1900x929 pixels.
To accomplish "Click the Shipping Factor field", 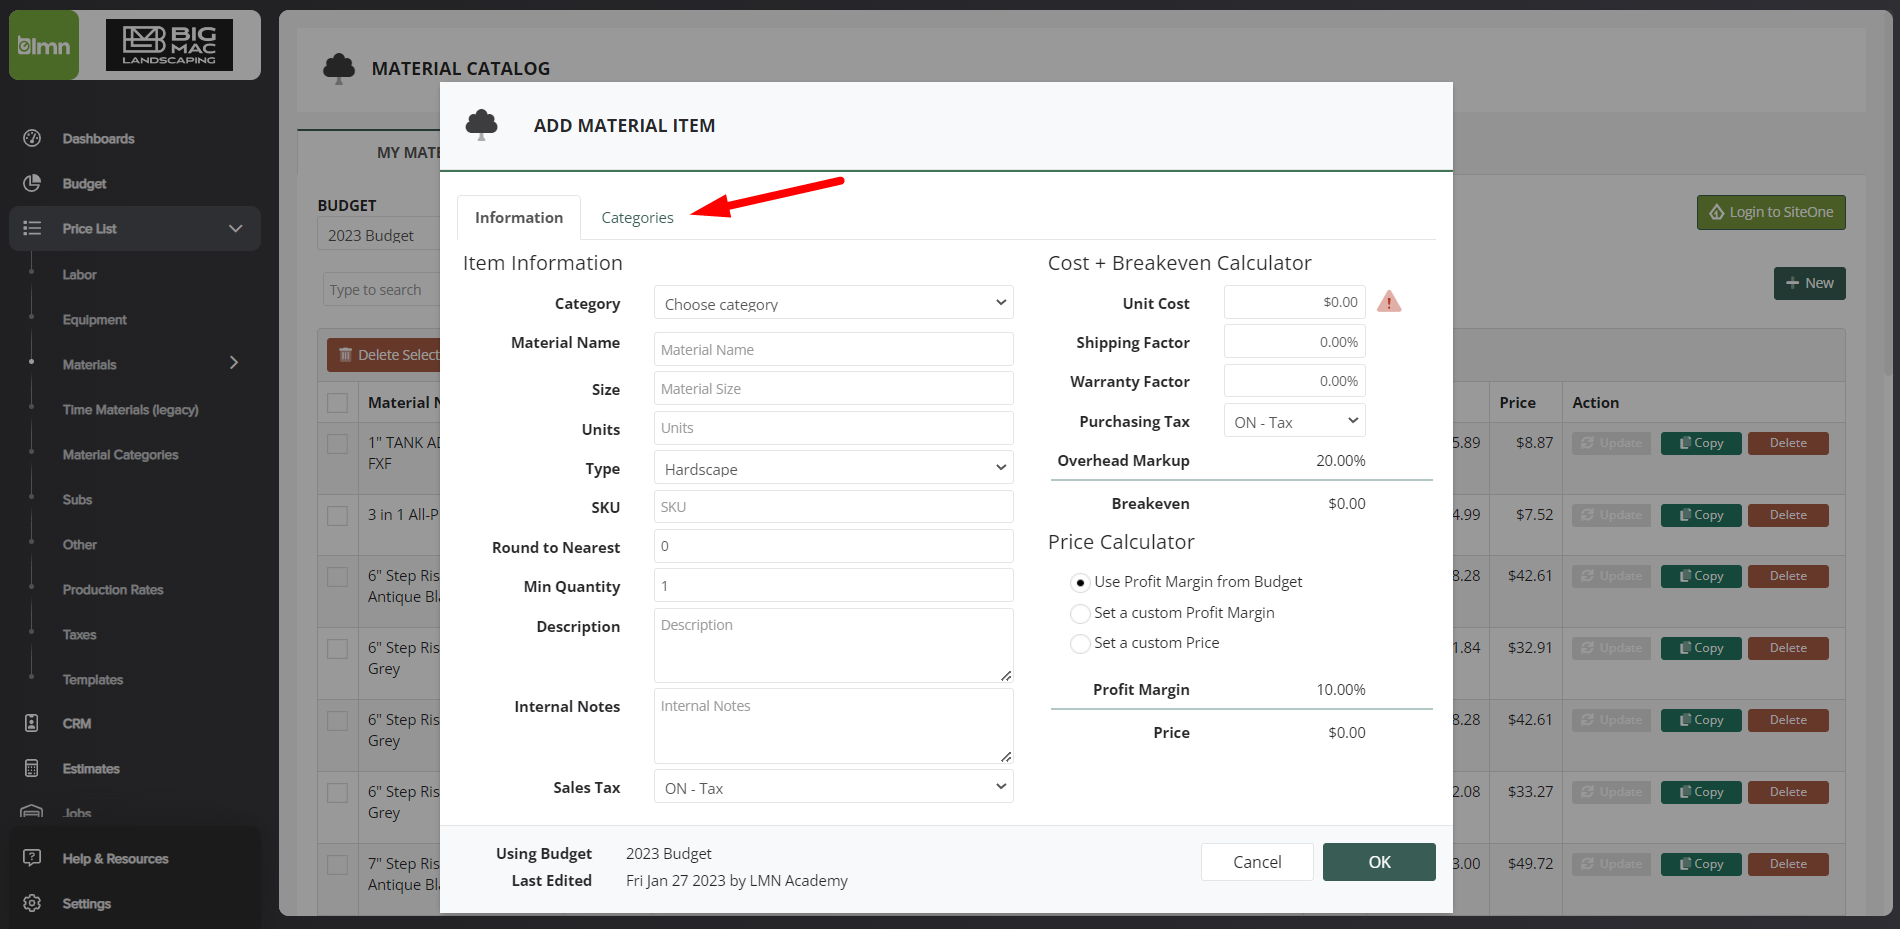I will click(x=1294, y=342).
